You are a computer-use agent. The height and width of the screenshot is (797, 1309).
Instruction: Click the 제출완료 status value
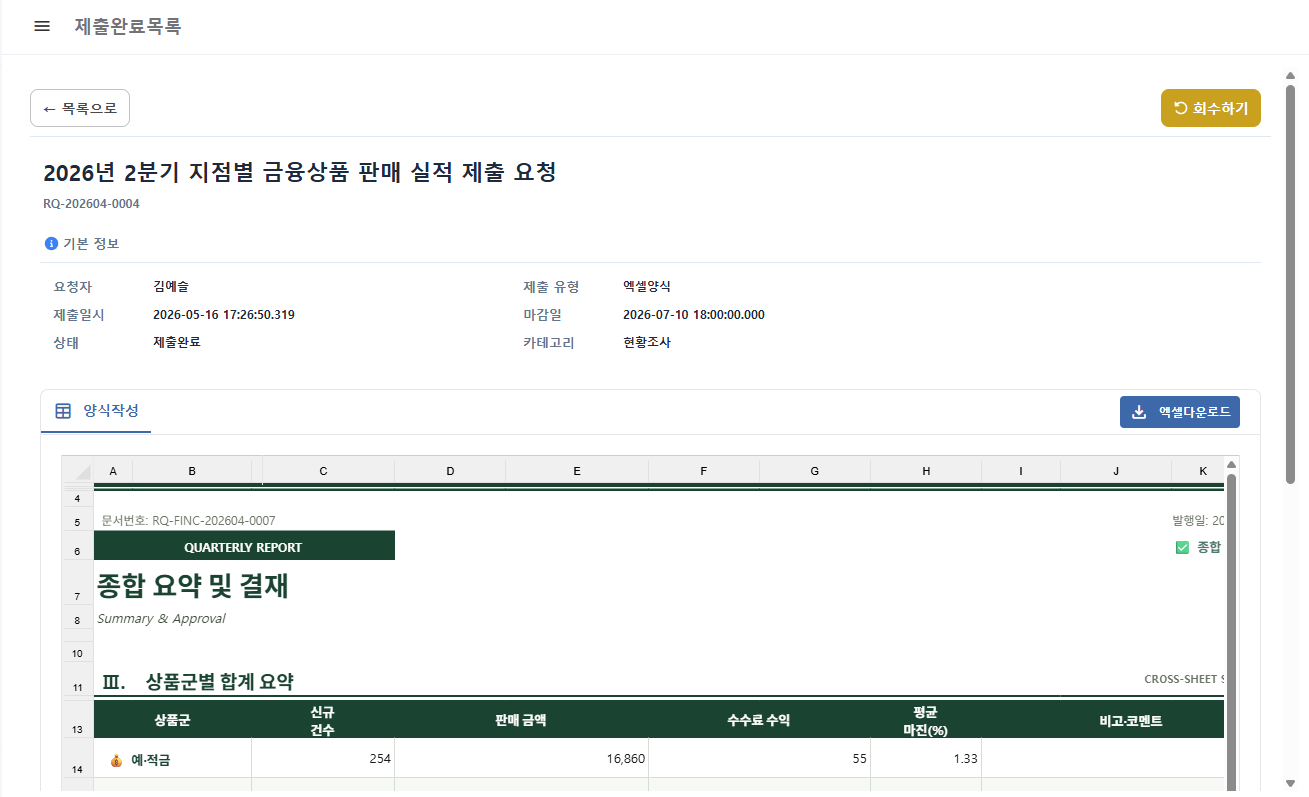pyautogui.click(x=177, y=342)
